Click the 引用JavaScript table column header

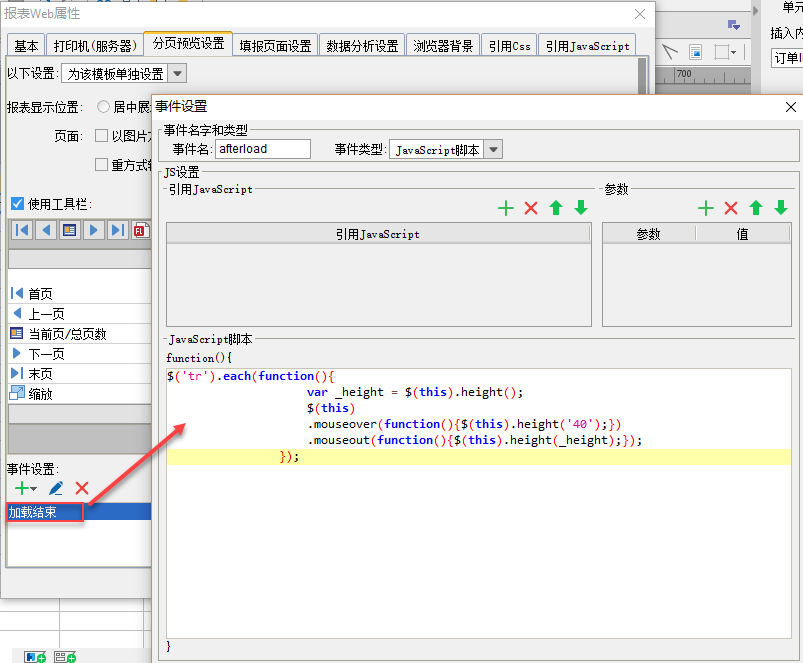point(378,234)
